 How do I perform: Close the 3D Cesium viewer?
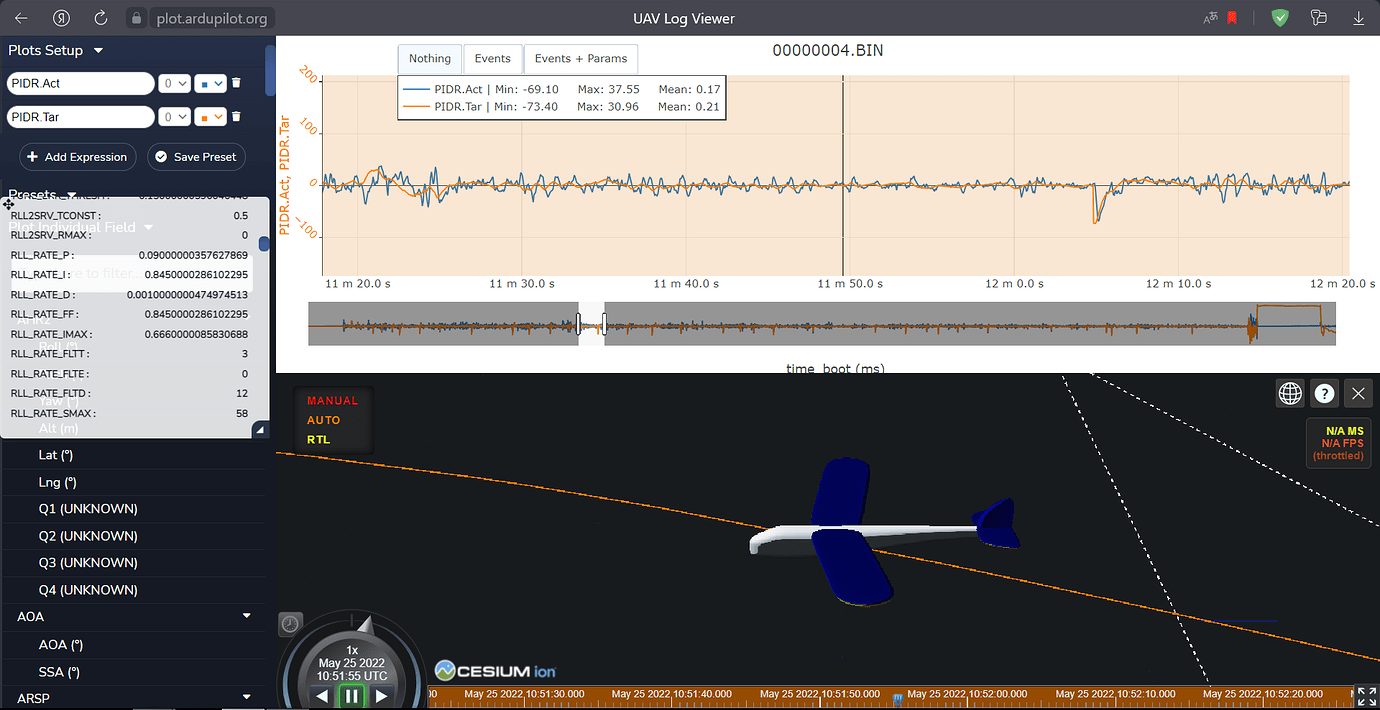1358,393
